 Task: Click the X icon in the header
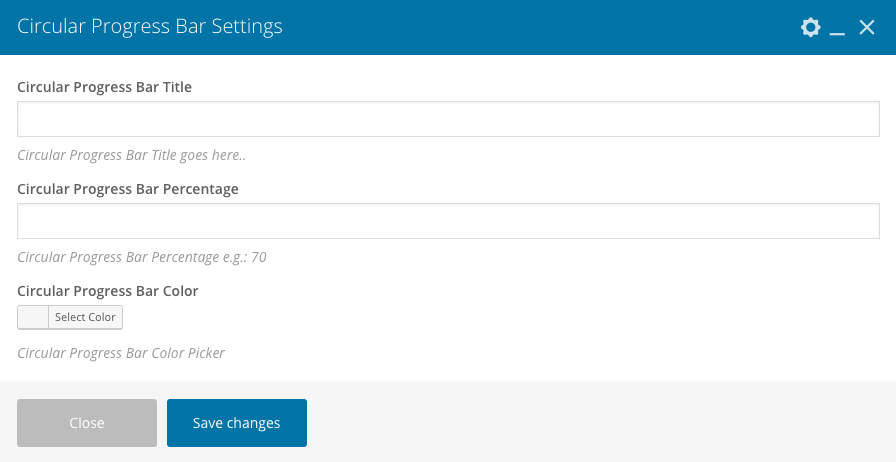[x=867, y=28]
